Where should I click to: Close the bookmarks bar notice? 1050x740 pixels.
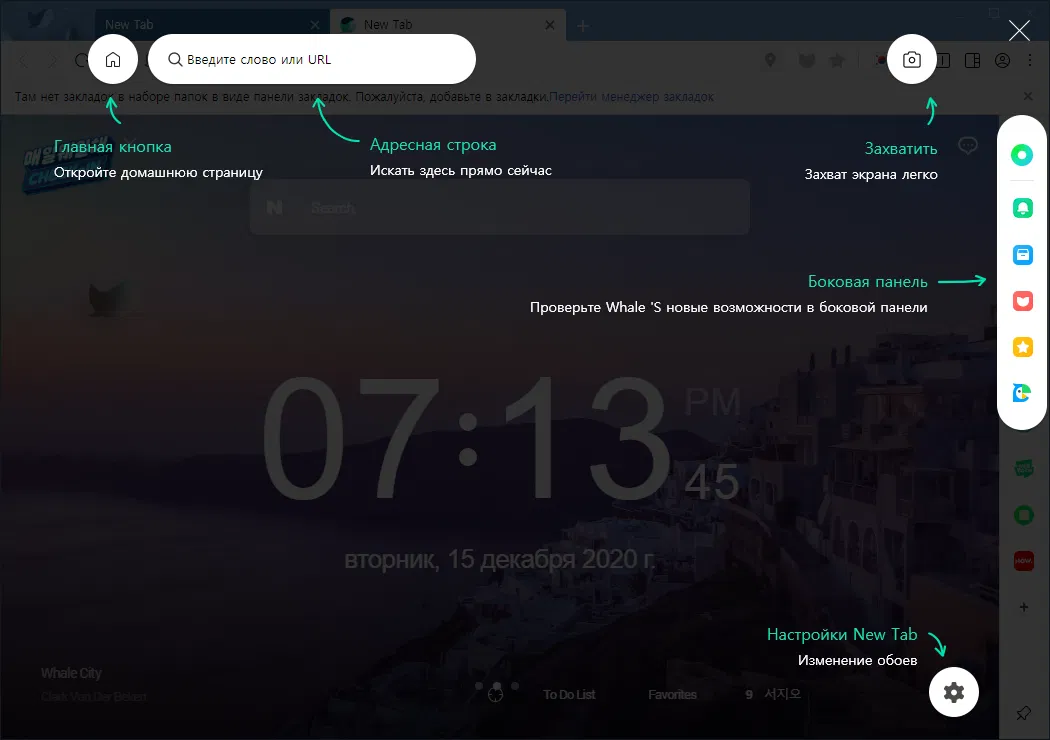point(1028,96)
